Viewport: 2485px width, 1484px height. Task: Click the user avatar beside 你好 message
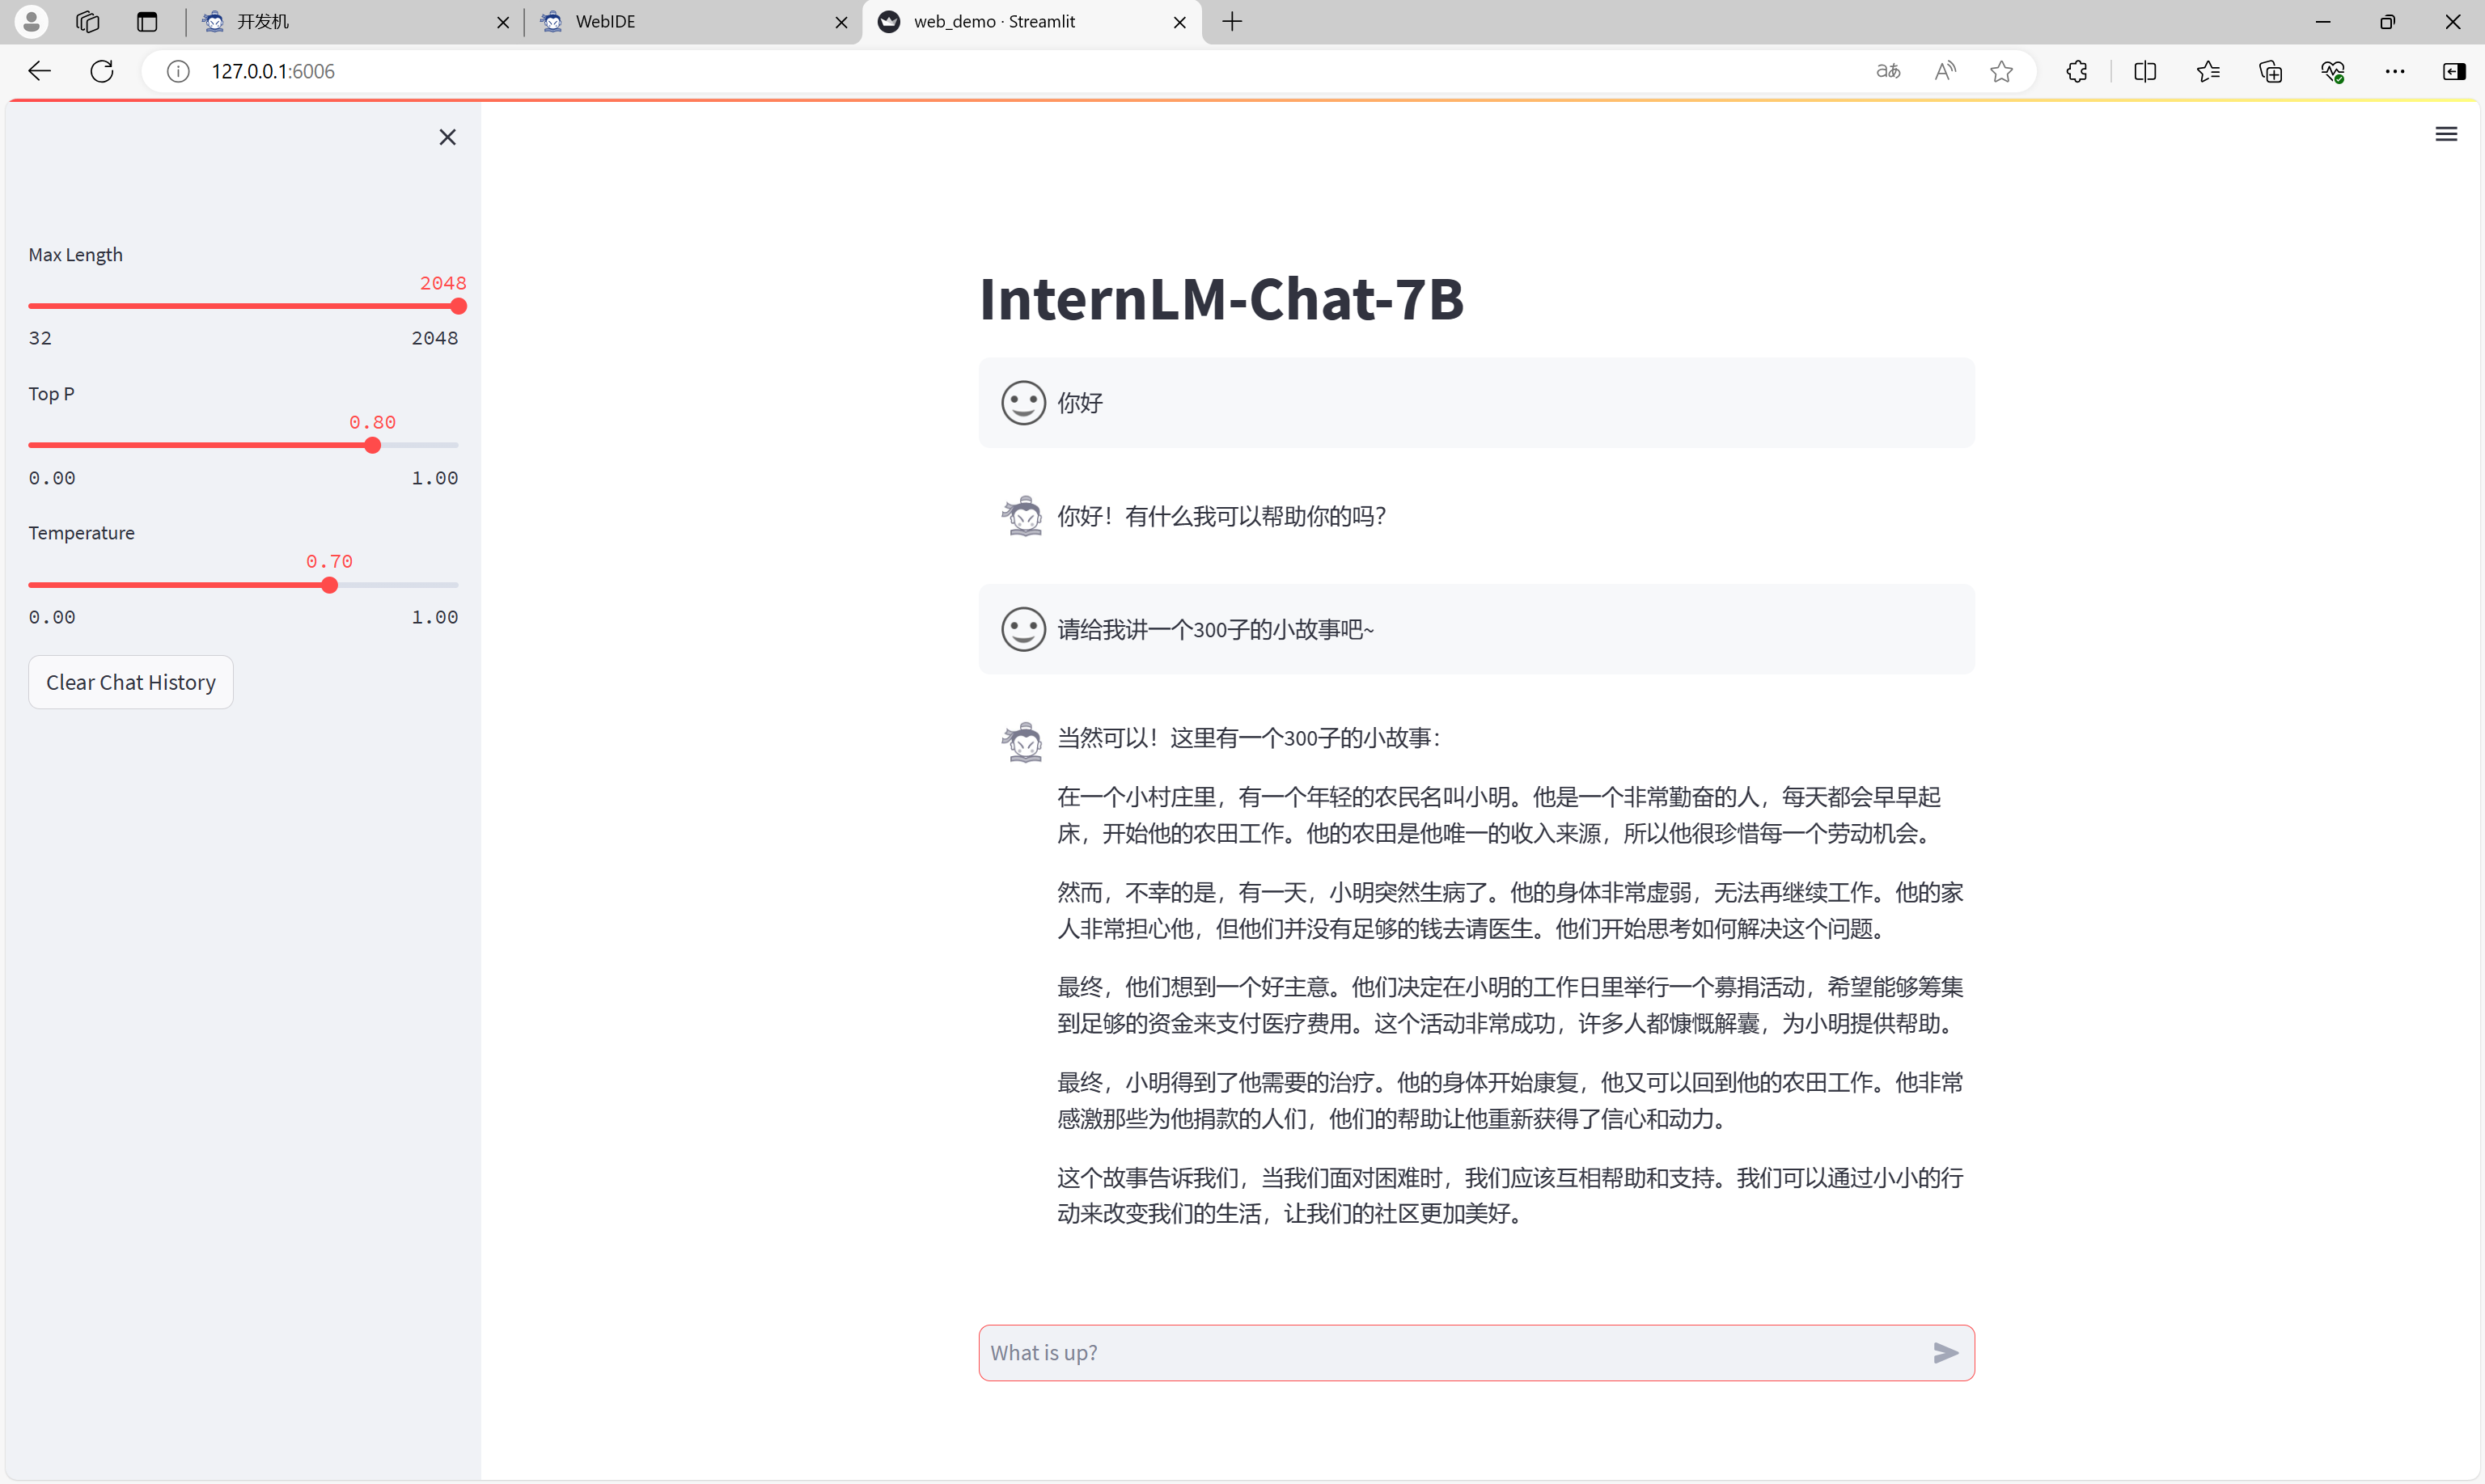tap(1023, 402)
